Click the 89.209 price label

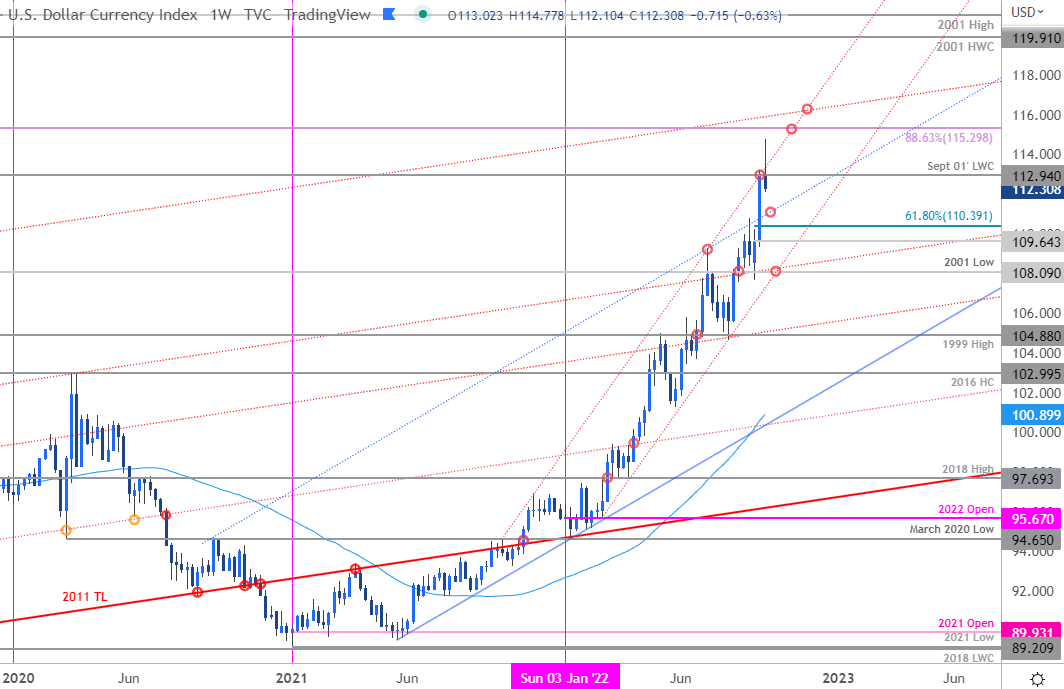click(1033, 648)
